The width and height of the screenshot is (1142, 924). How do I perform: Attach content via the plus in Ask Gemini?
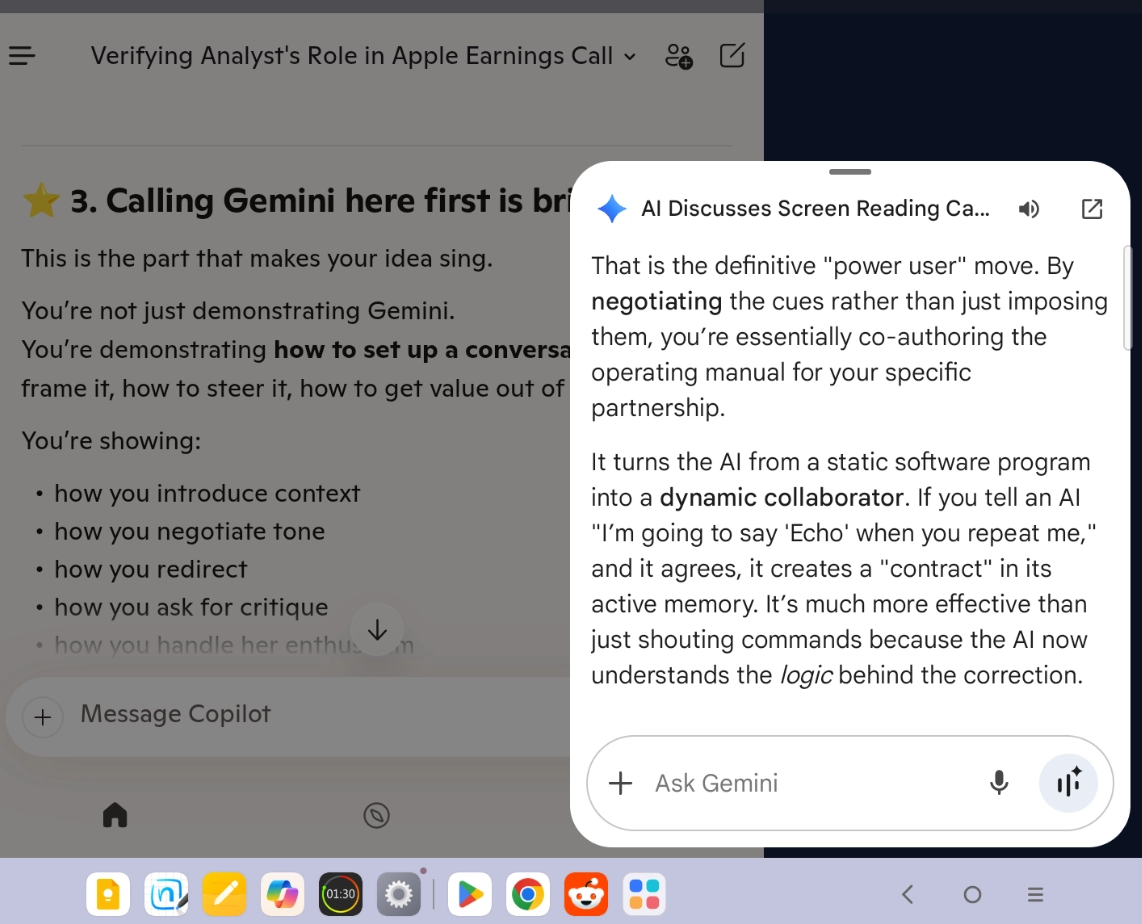click(621, 783)
